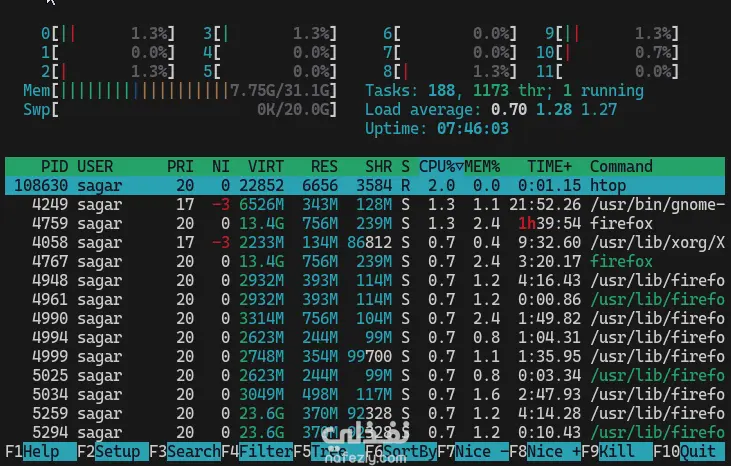Activate F3 Search in the bottom bar

(x=185, y=452)
